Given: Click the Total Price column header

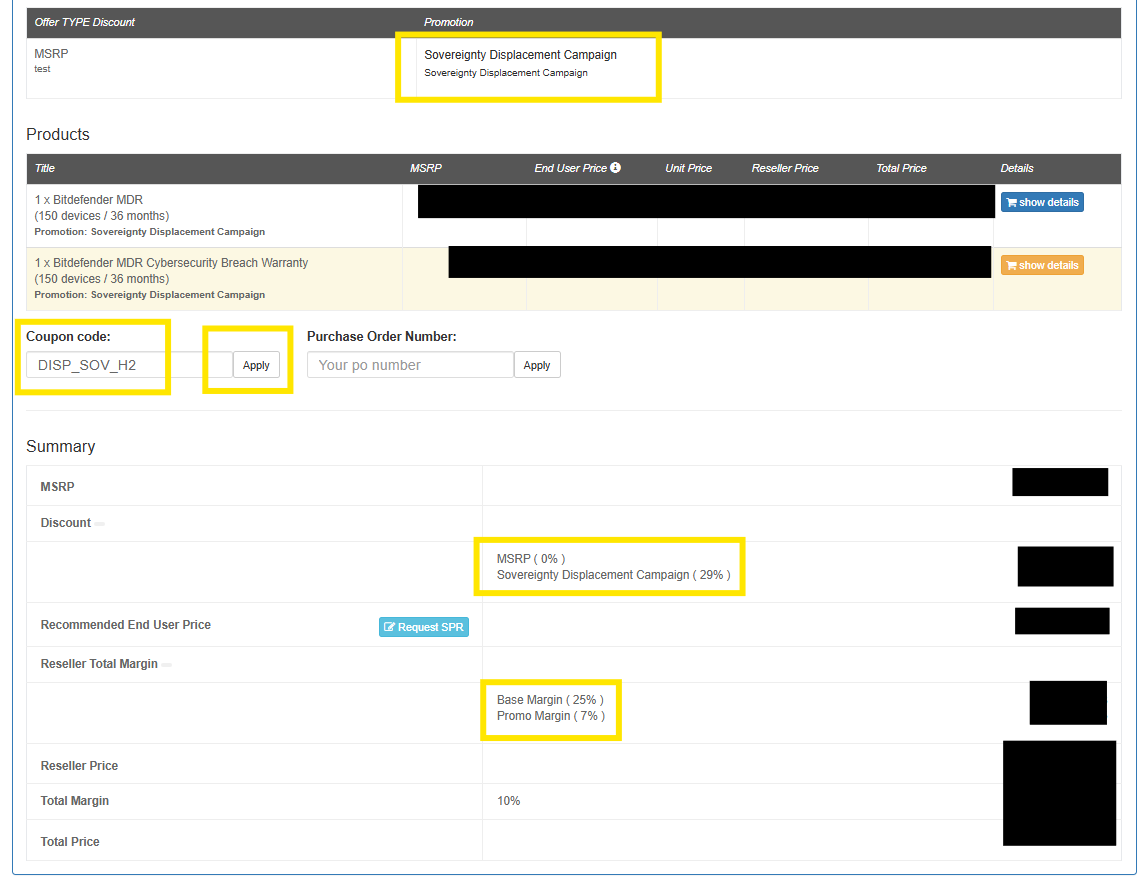Looking at the screenshot, I should (x=901, y=168).
